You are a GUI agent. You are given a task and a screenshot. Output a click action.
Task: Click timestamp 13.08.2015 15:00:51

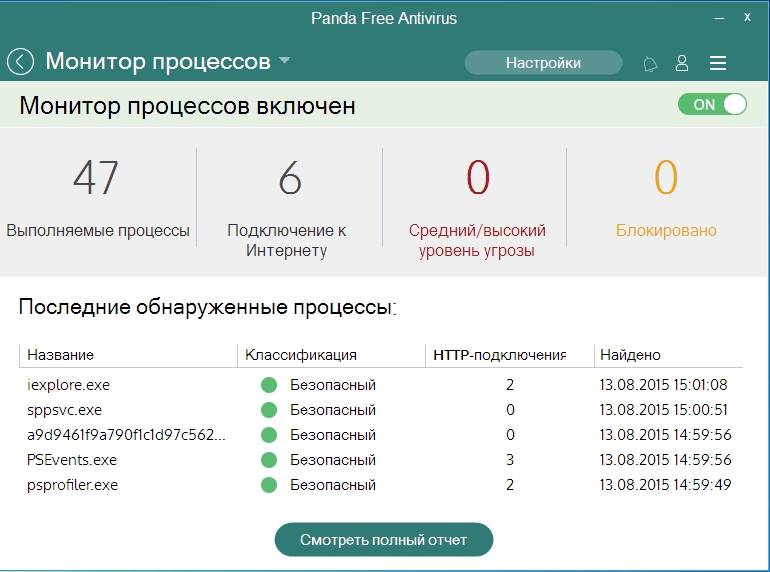pyautogui.click(x=663, y=410)
